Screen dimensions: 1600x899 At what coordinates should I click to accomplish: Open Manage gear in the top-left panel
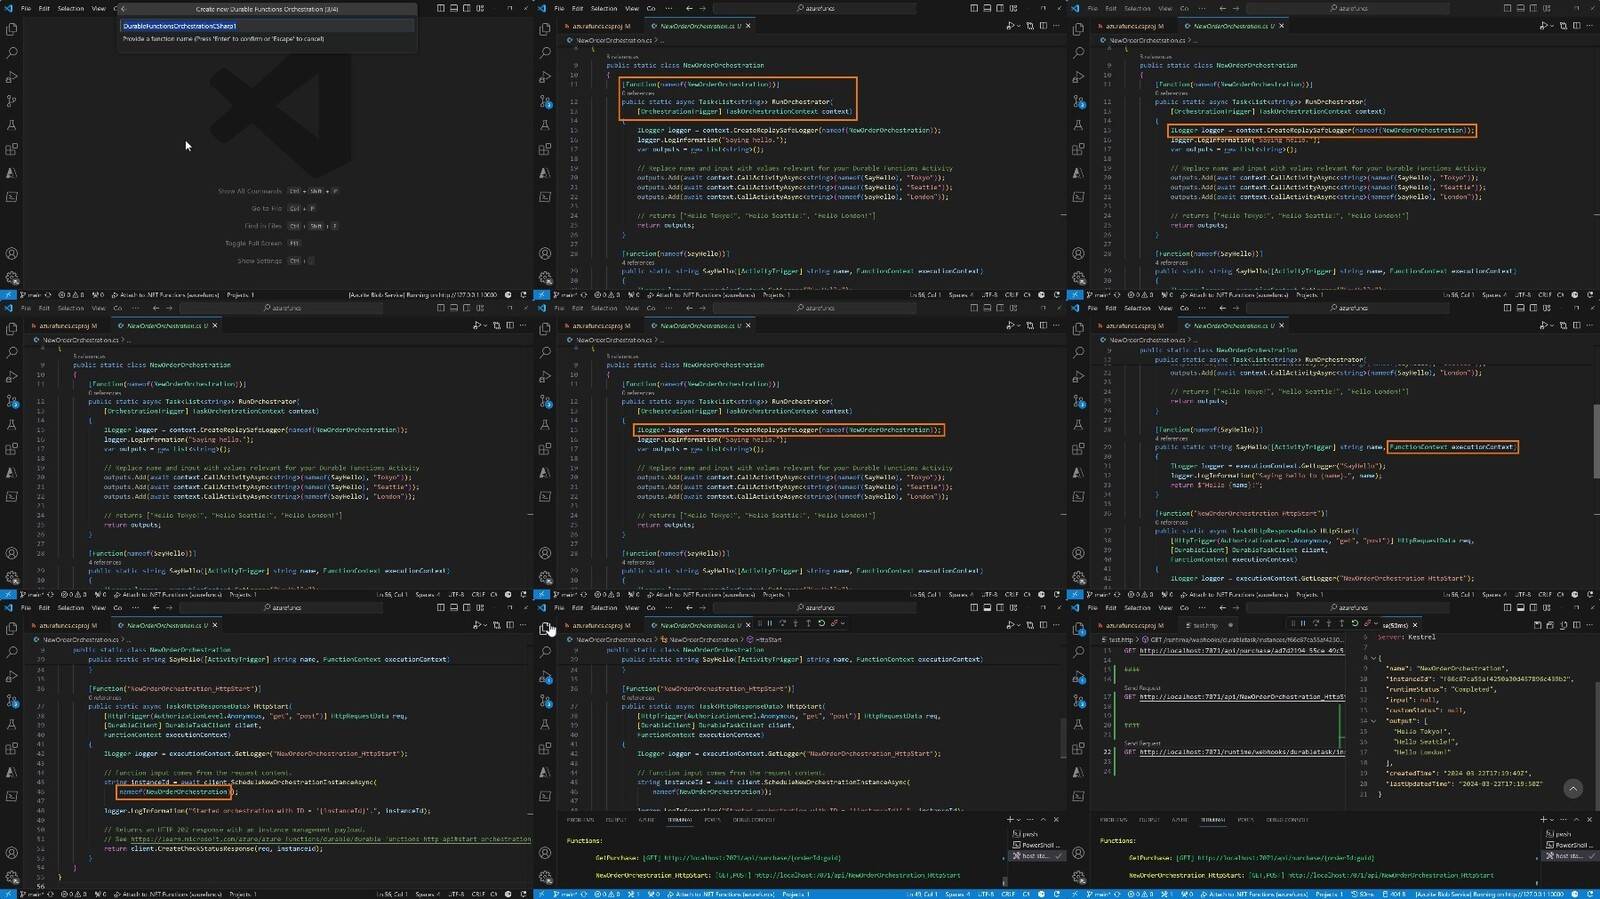point(12,278)
